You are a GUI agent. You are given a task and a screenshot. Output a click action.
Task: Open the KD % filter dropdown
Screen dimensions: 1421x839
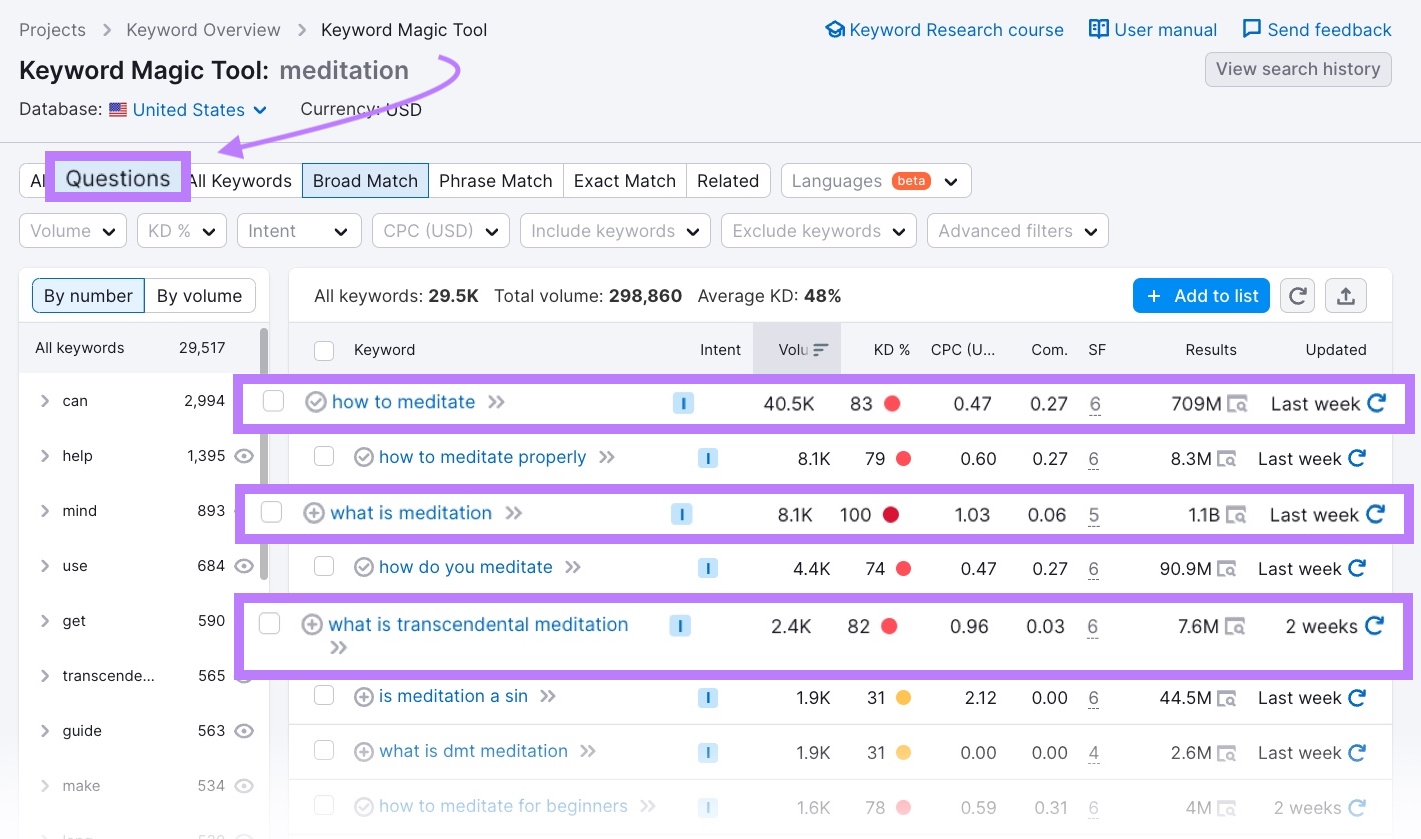[x=181, y=231]
